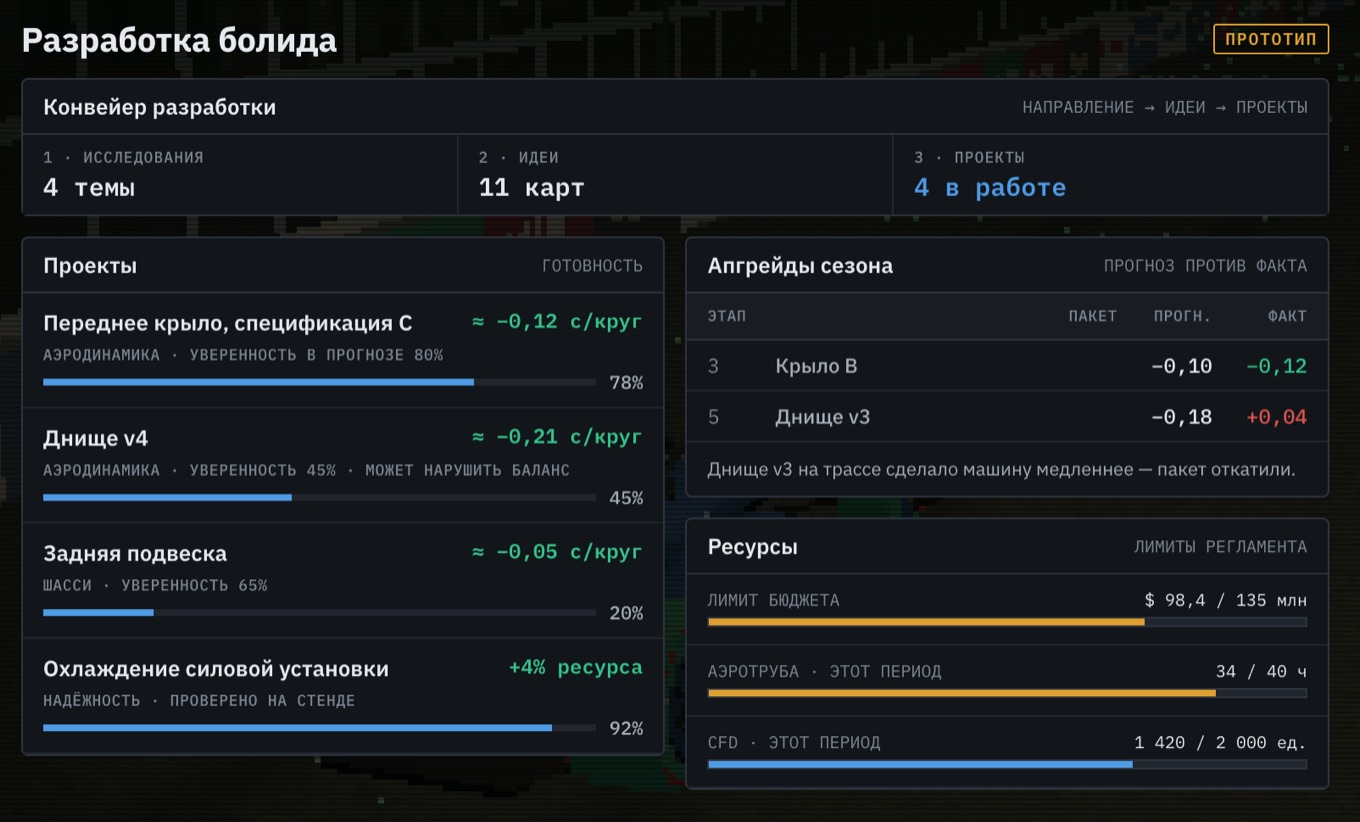Click the forecast value −0,10

(x=1181, y=366)
